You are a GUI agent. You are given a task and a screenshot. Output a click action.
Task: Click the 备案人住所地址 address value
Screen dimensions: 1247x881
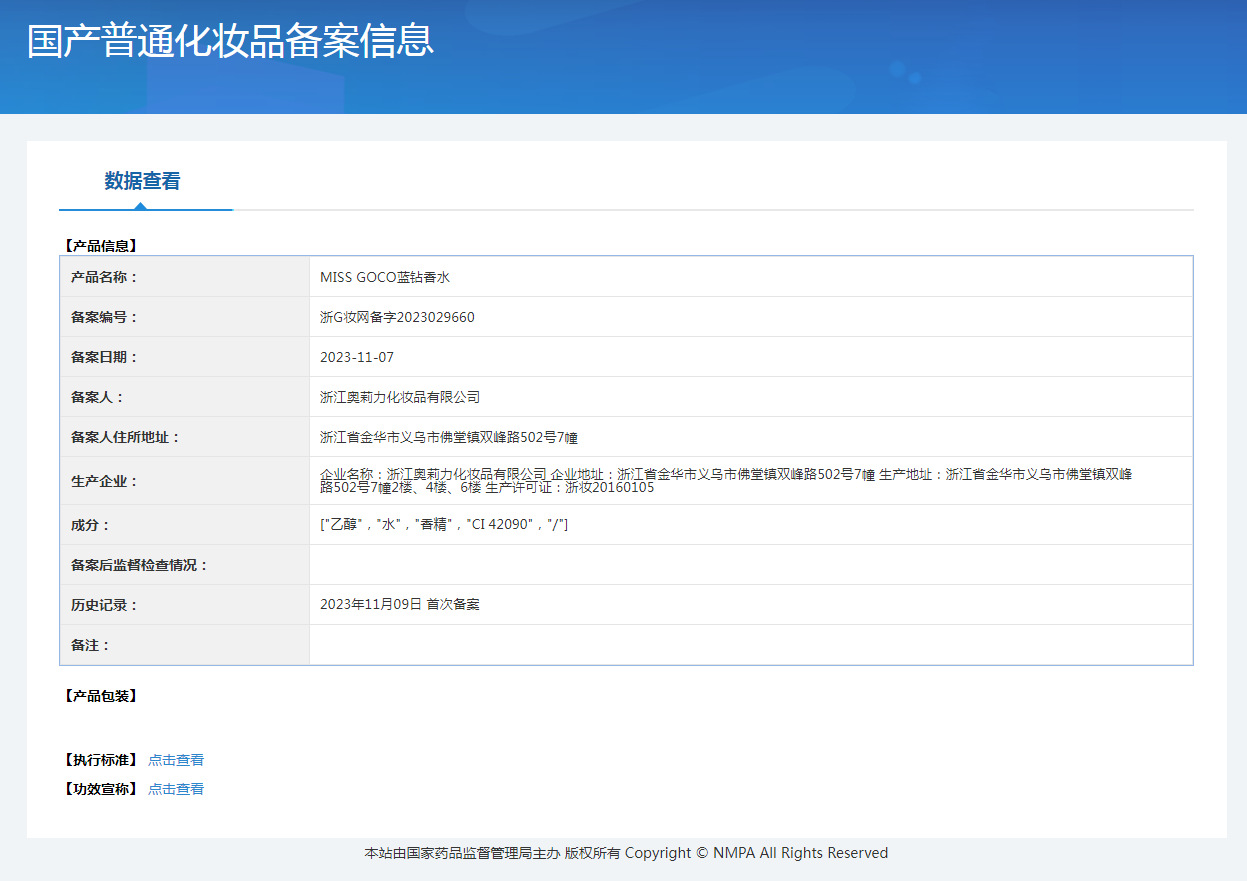pyautogui.click(x=449, y=437)
